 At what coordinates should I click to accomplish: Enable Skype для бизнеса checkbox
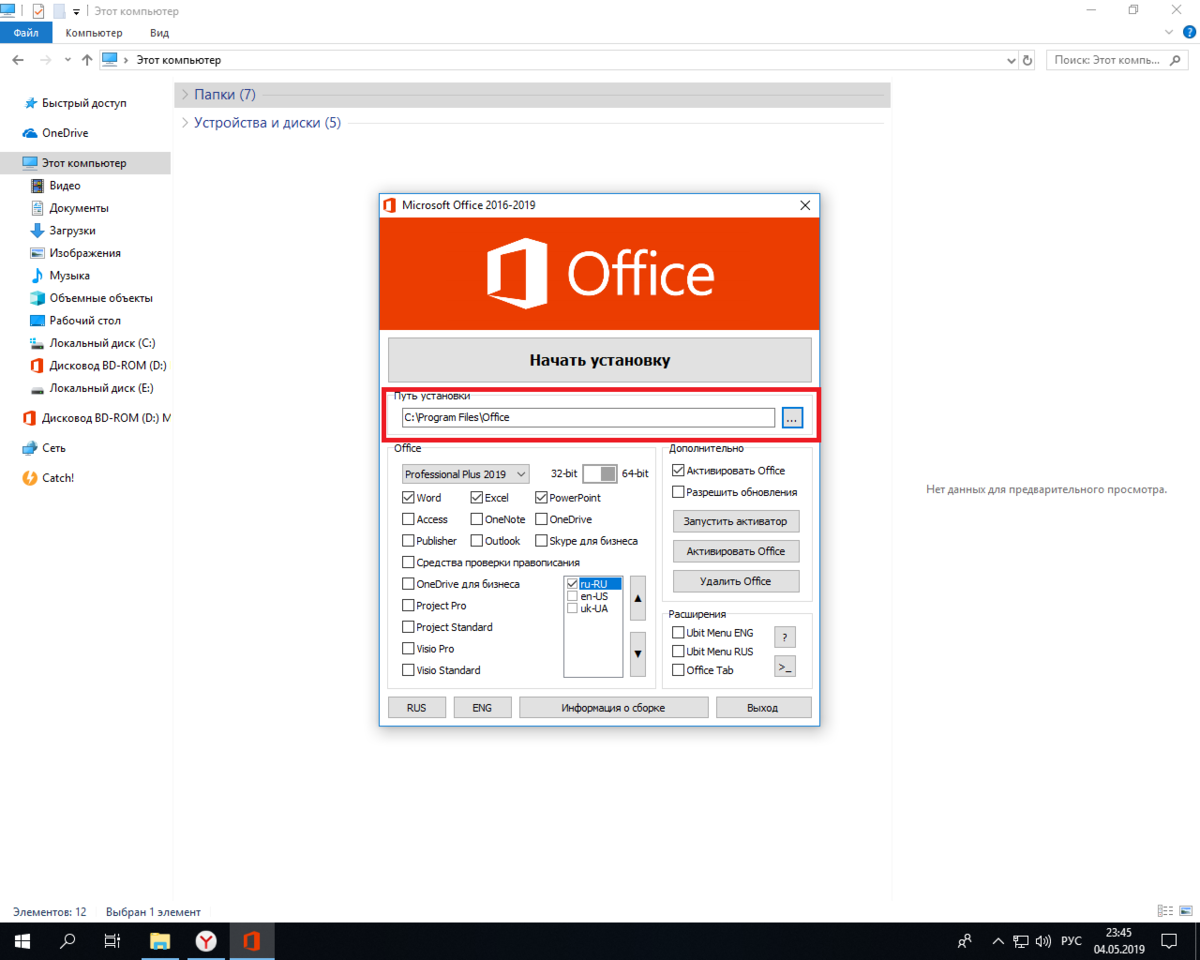pyautogui.click(x=541, y=541)
